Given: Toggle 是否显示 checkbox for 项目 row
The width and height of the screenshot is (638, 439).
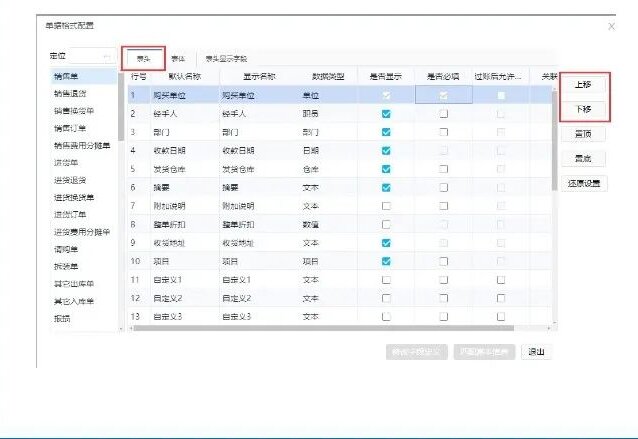Looking at the screenshot, I should [x=386, y=261].
